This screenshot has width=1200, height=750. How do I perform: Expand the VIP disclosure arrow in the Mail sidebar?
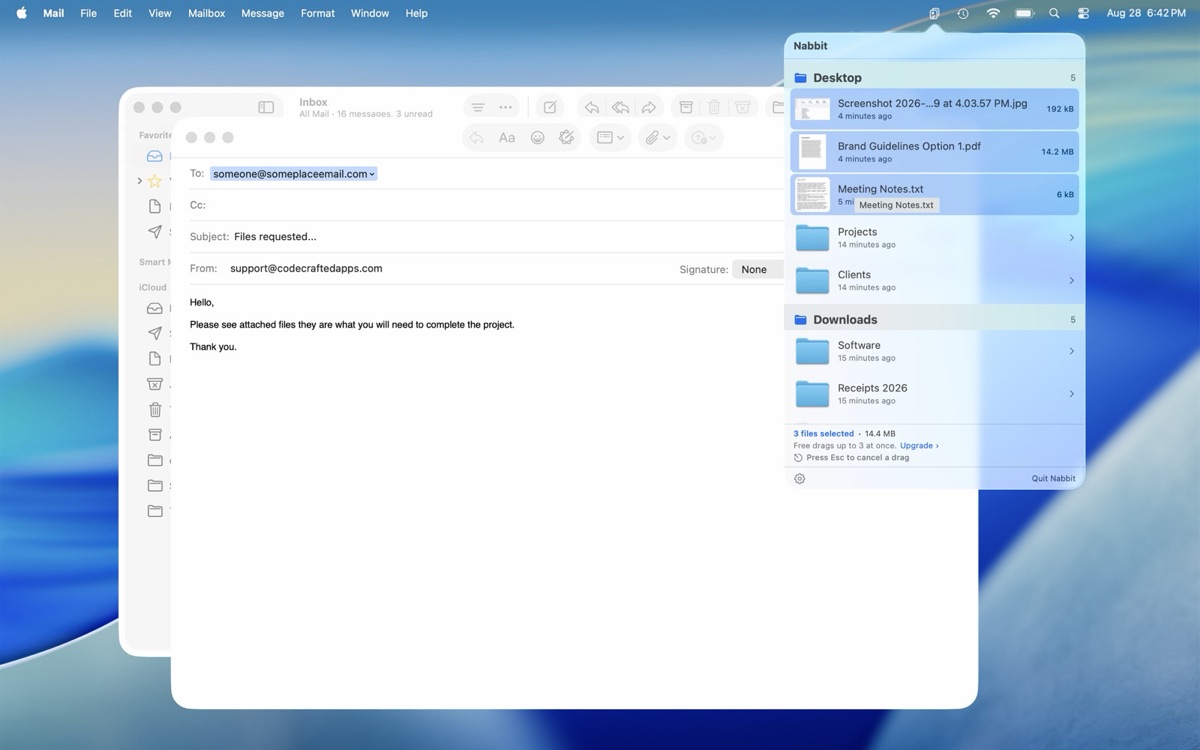point(139,181)
